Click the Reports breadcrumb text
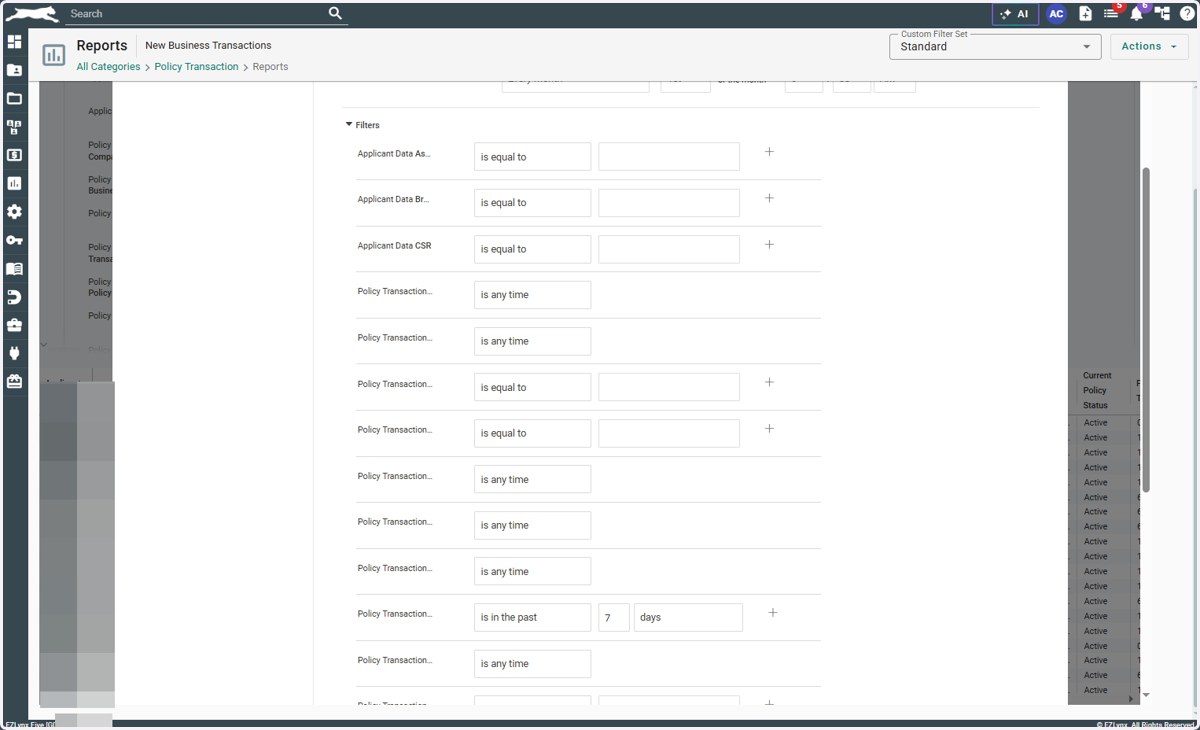 point(270,67)
